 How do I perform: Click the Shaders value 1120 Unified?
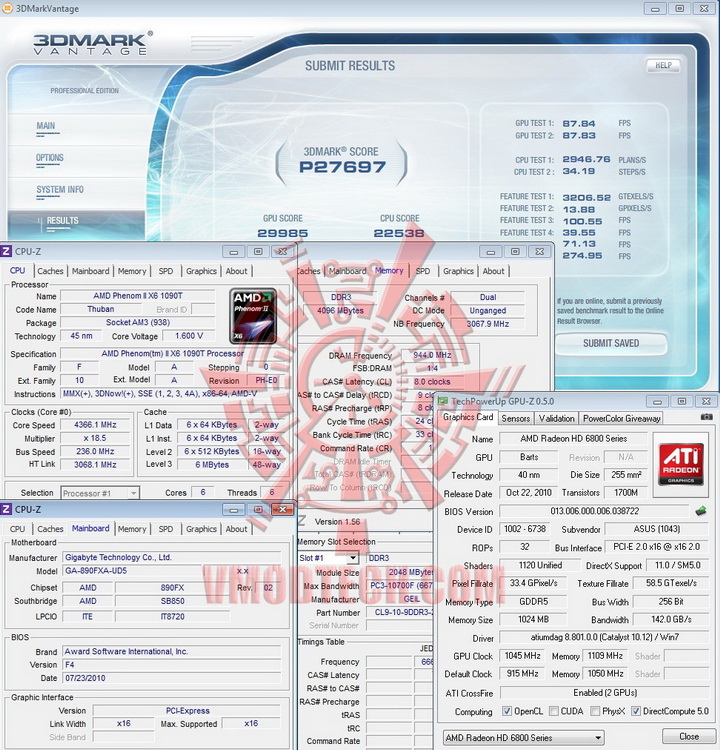[540, 566]
